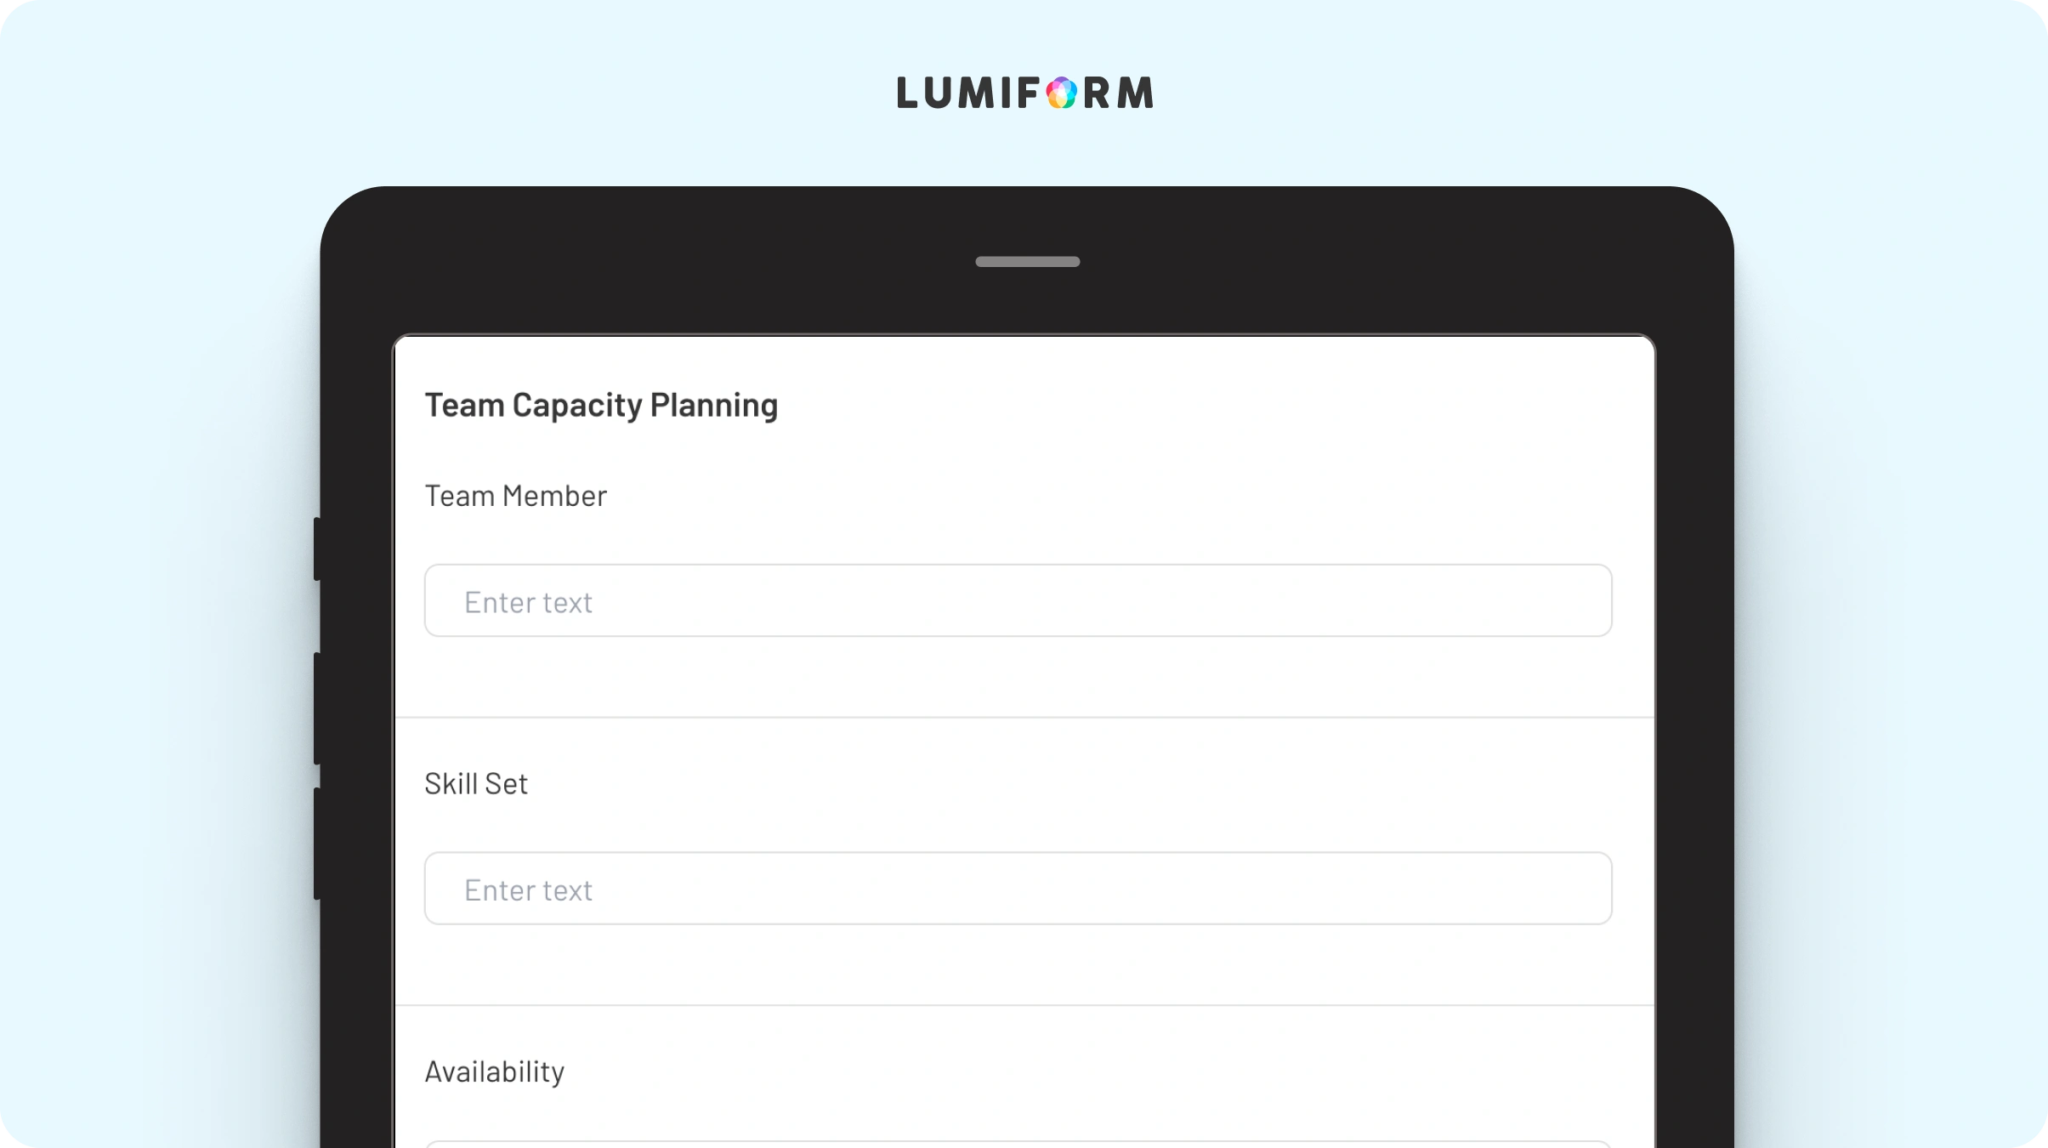Click the letter R in Lumiform logo
The height and width of the screenshot is (1148, 2048).
coord(1096,93)
